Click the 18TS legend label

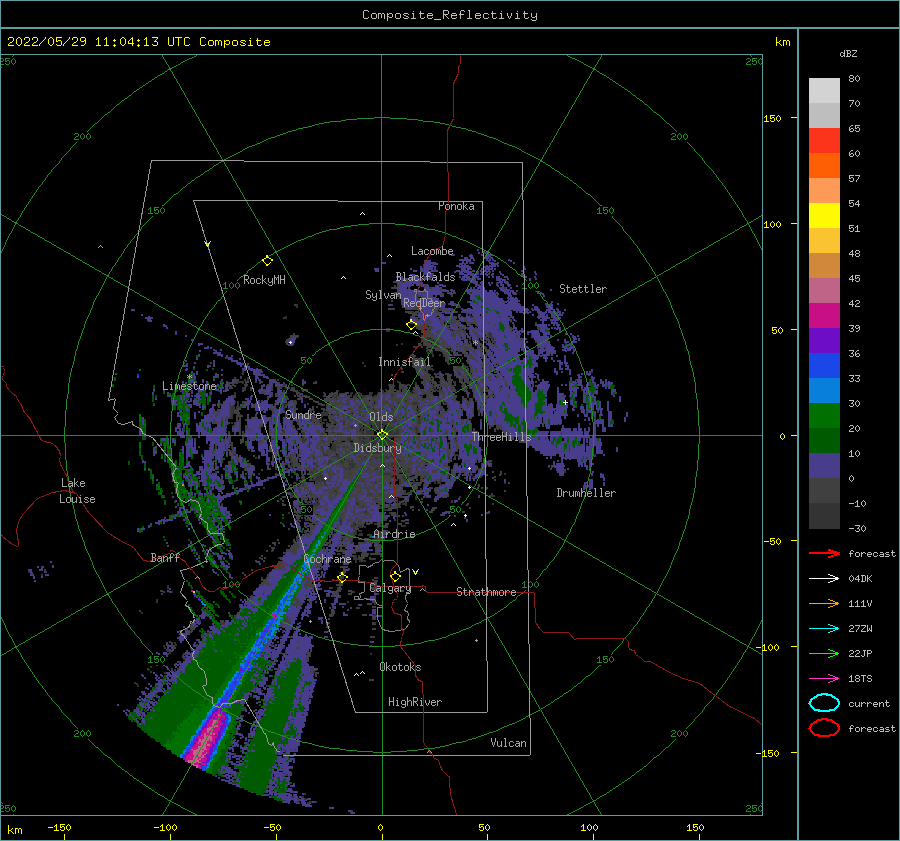860,679
